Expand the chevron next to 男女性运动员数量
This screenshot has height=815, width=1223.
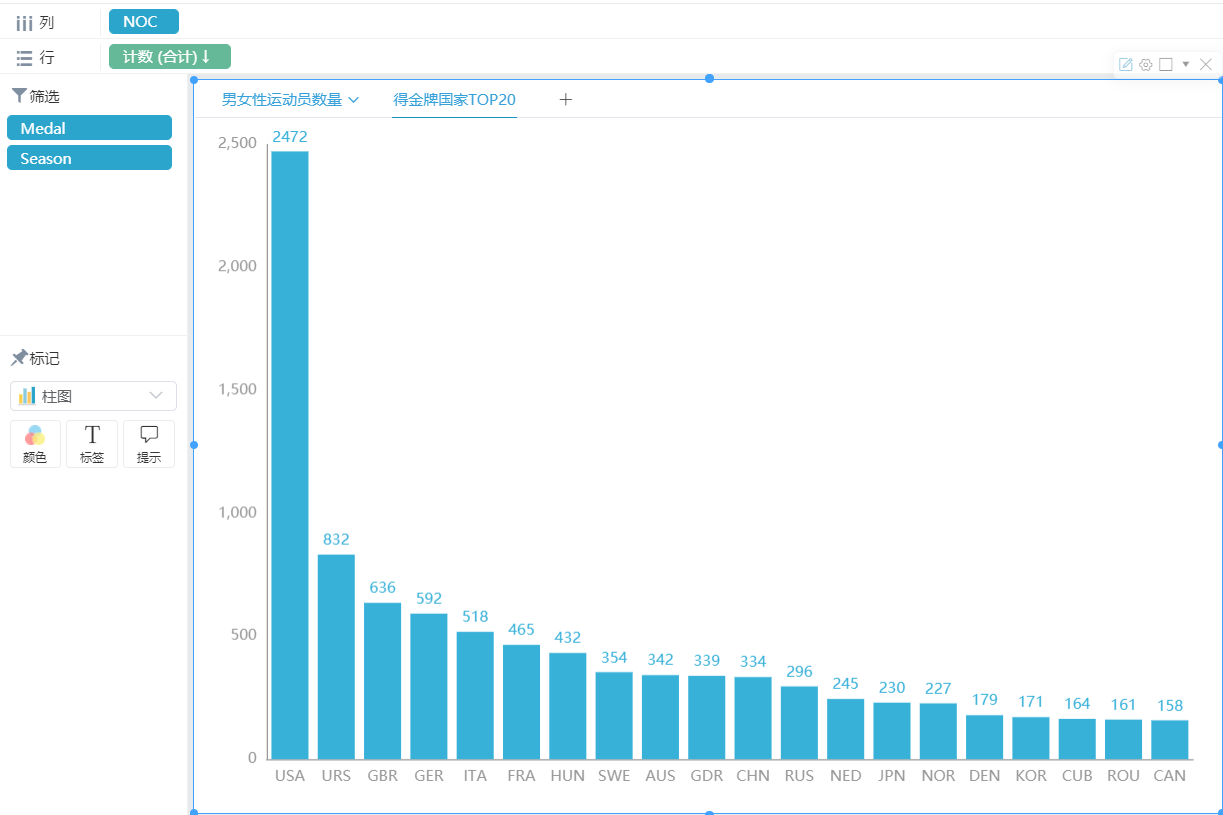353,99
